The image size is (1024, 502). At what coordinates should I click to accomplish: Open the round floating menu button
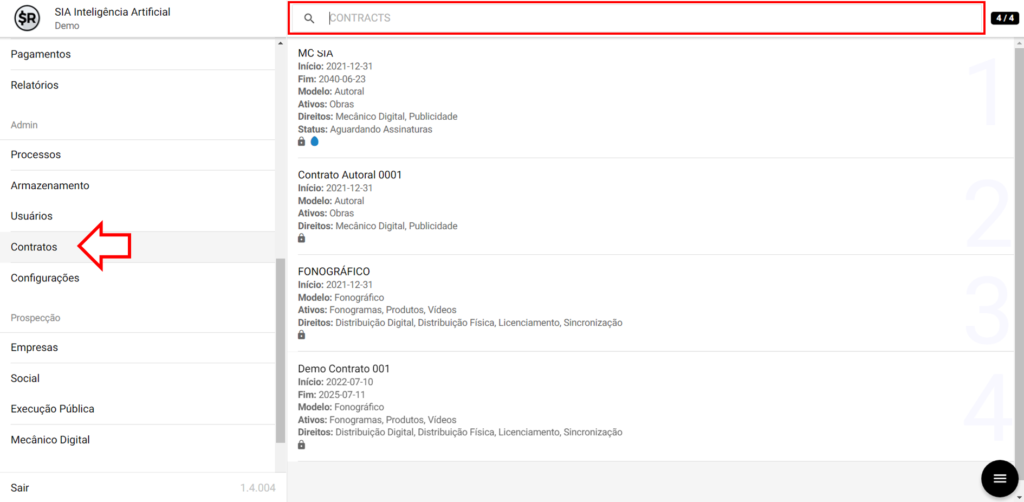998,478
